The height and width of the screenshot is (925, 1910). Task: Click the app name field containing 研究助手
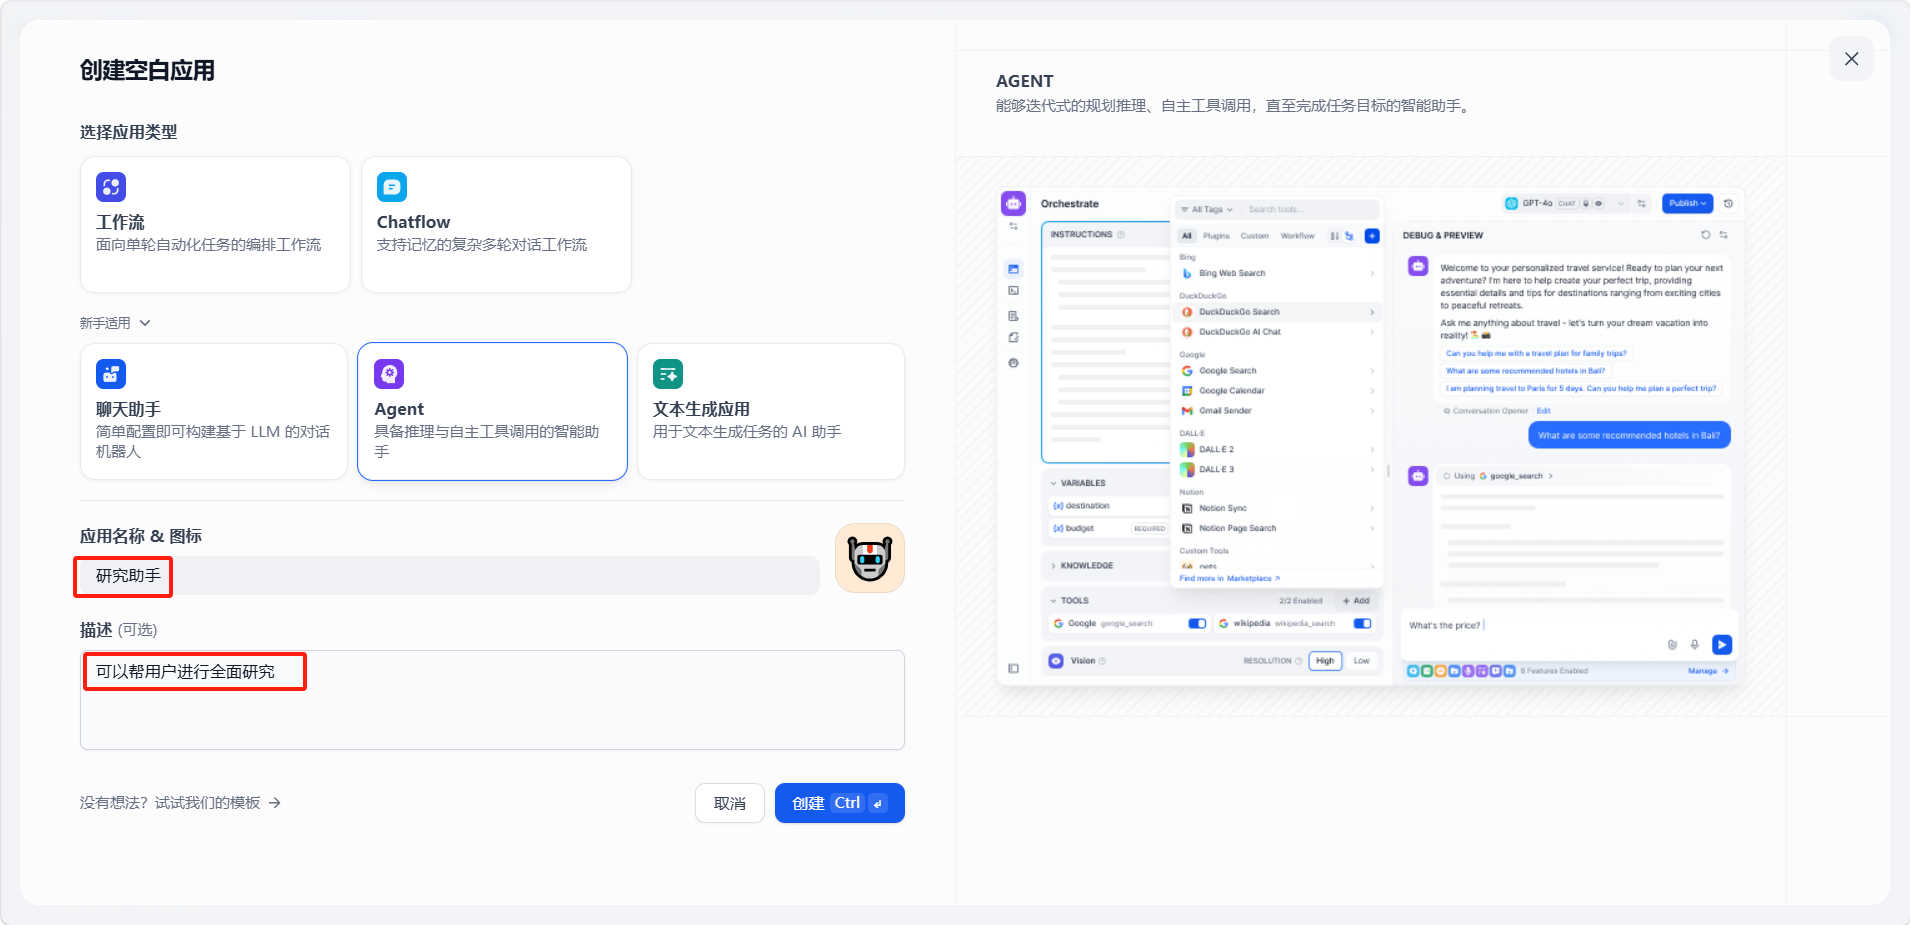click(x=450, y=576)
